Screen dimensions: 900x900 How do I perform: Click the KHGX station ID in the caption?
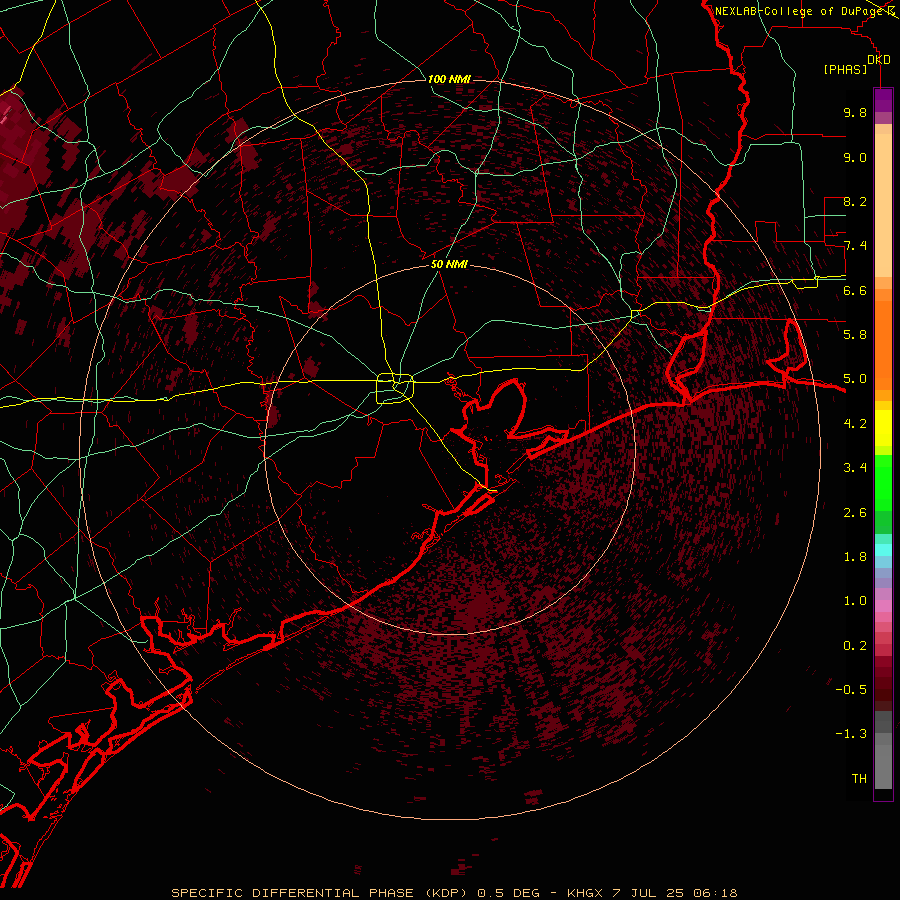point(585,893)
